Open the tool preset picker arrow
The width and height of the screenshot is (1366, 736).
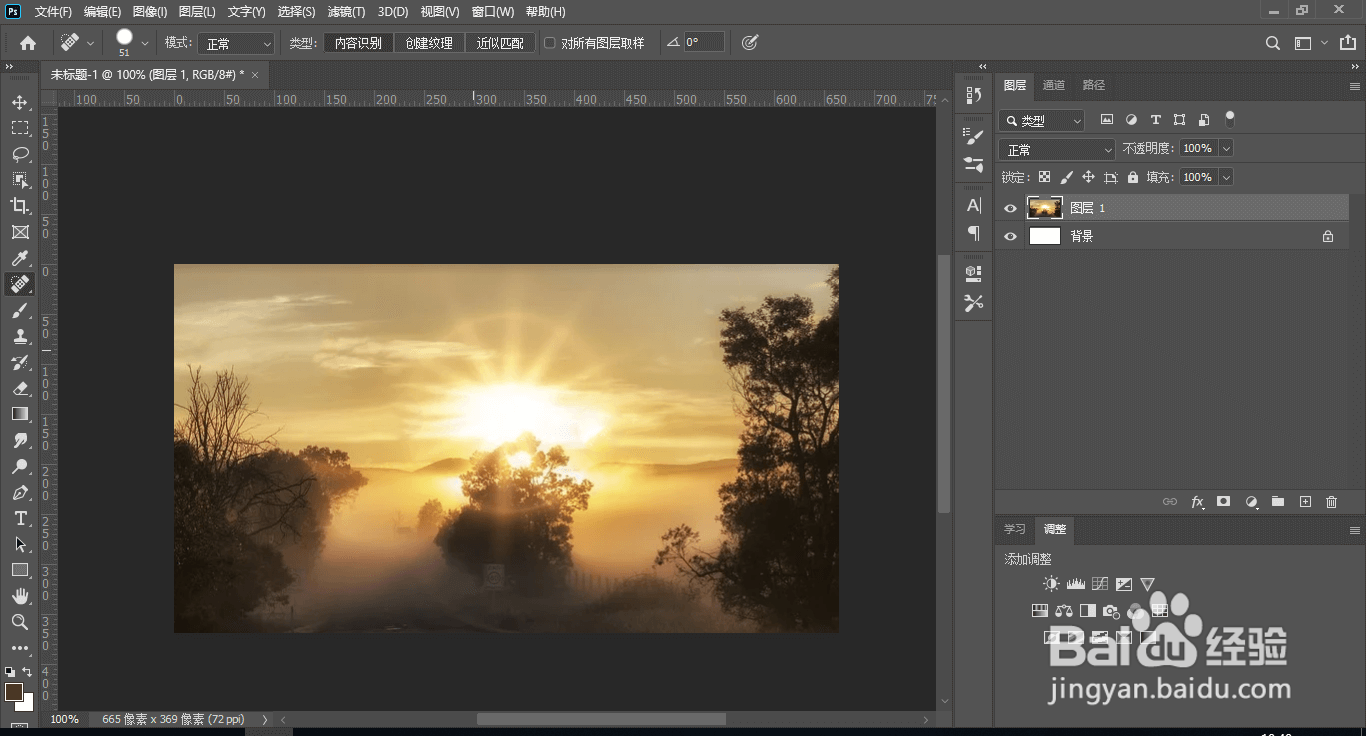coord(91,43)
